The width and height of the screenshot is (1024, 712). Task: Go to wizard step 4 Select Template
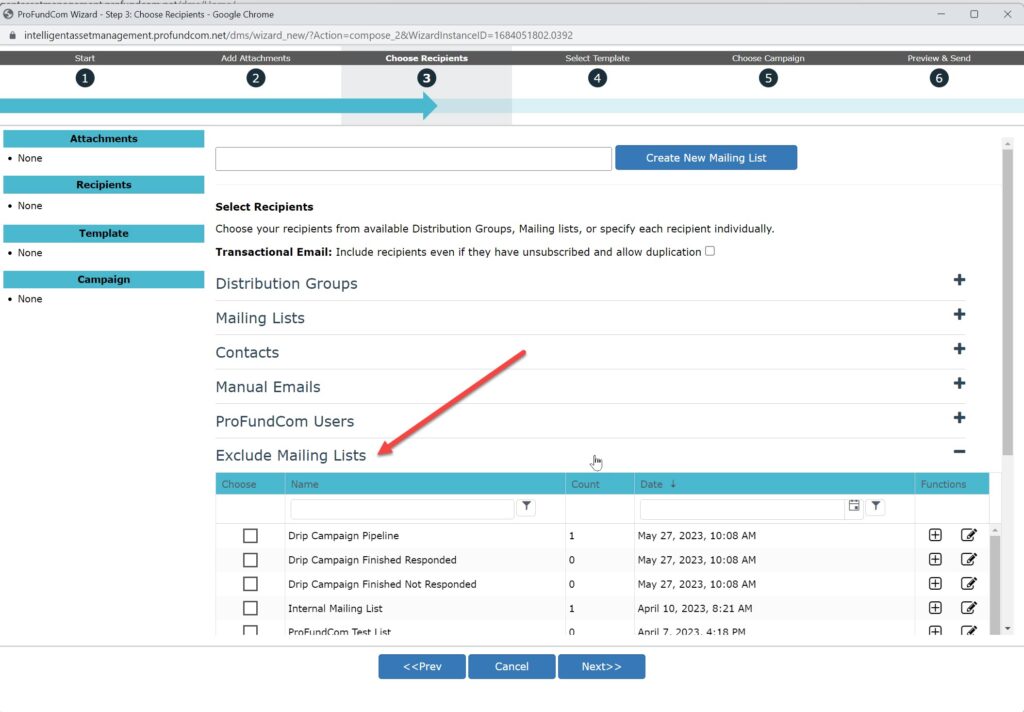[597, 78]
